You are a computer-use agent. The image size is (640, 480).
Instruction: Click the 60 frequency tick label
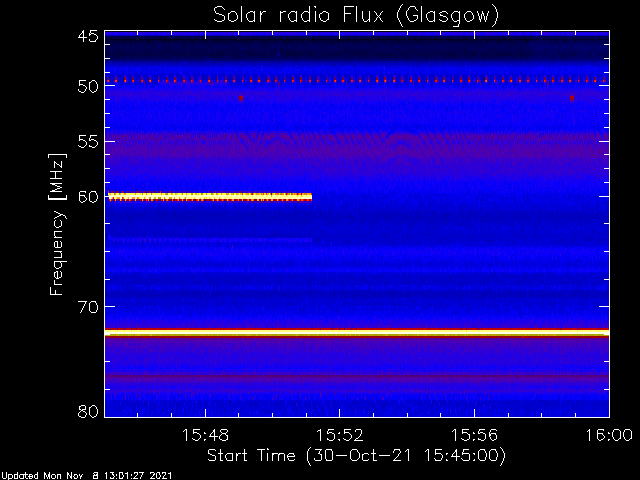click(x=88, y=197)
